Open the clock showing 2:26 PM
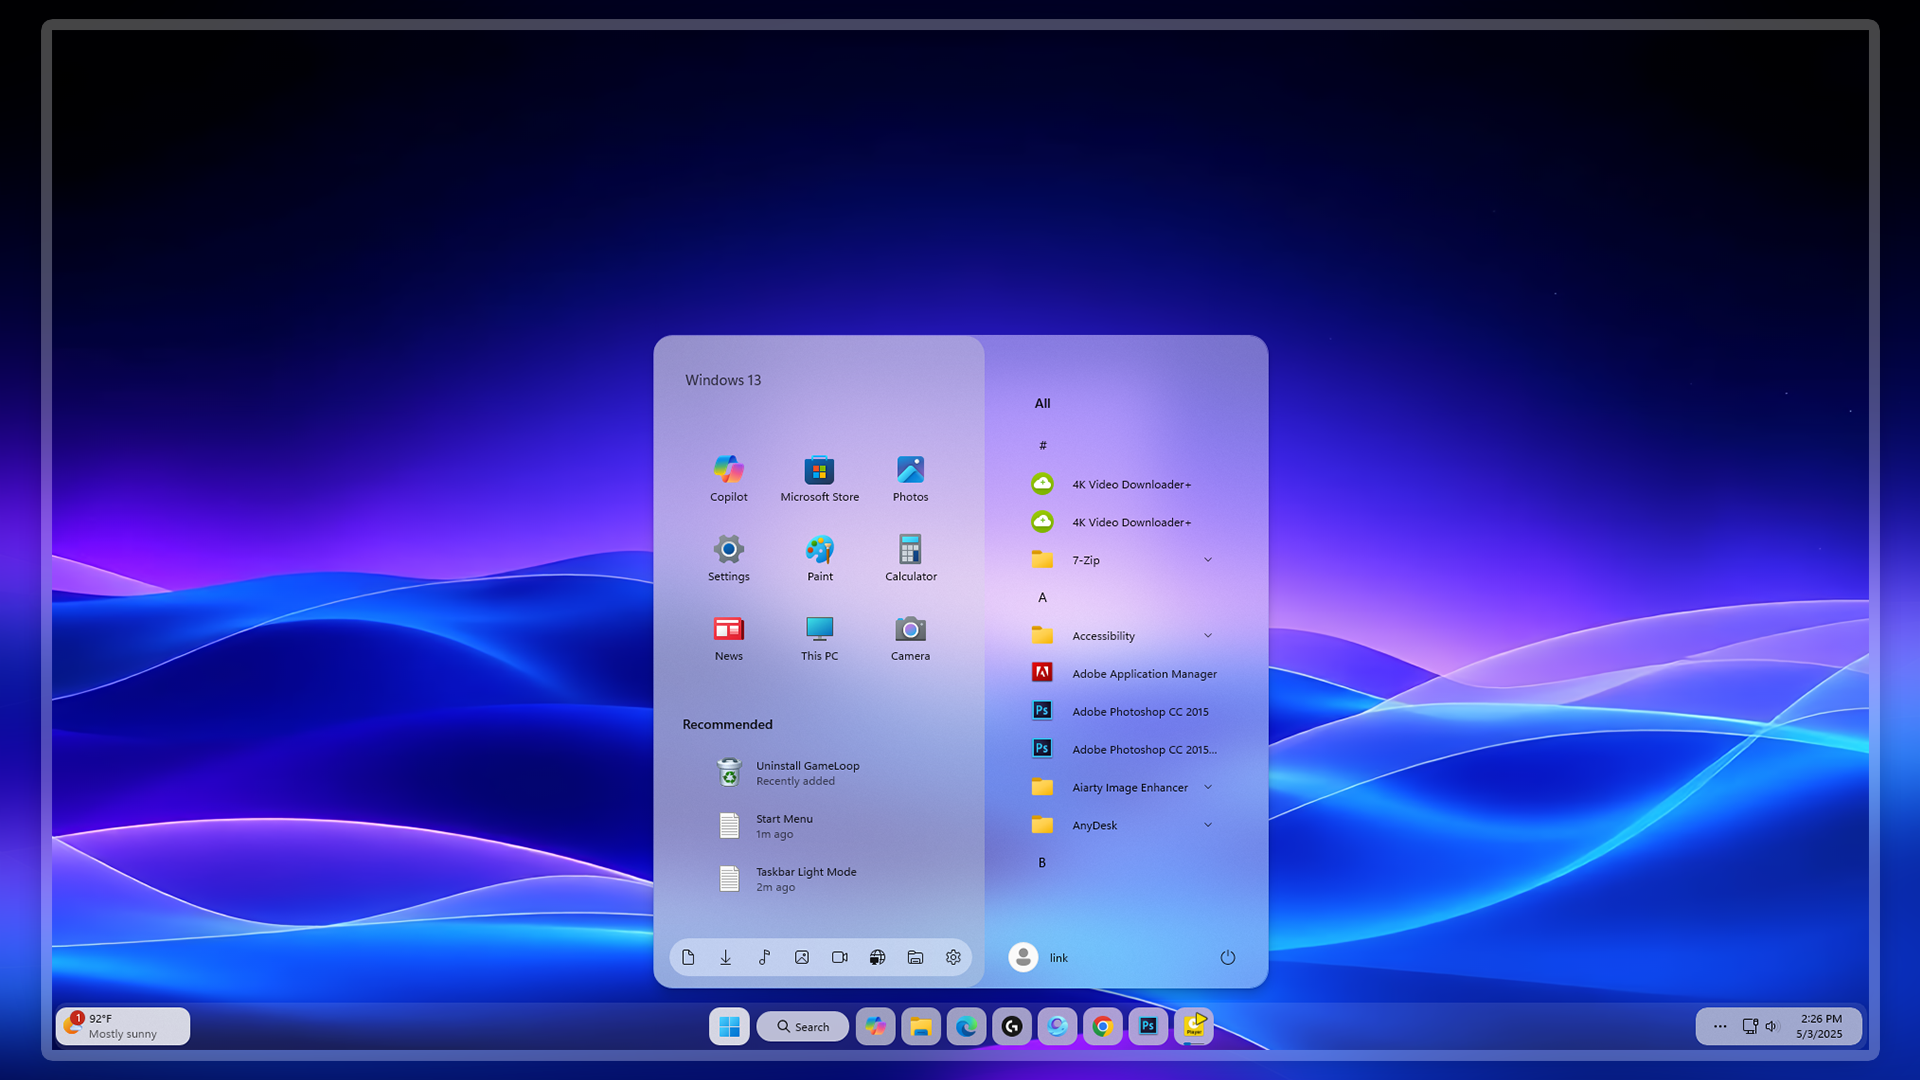The width and height of the screenshot is (1920, 1080). pyautogui.click(x=1820, y=1026)
